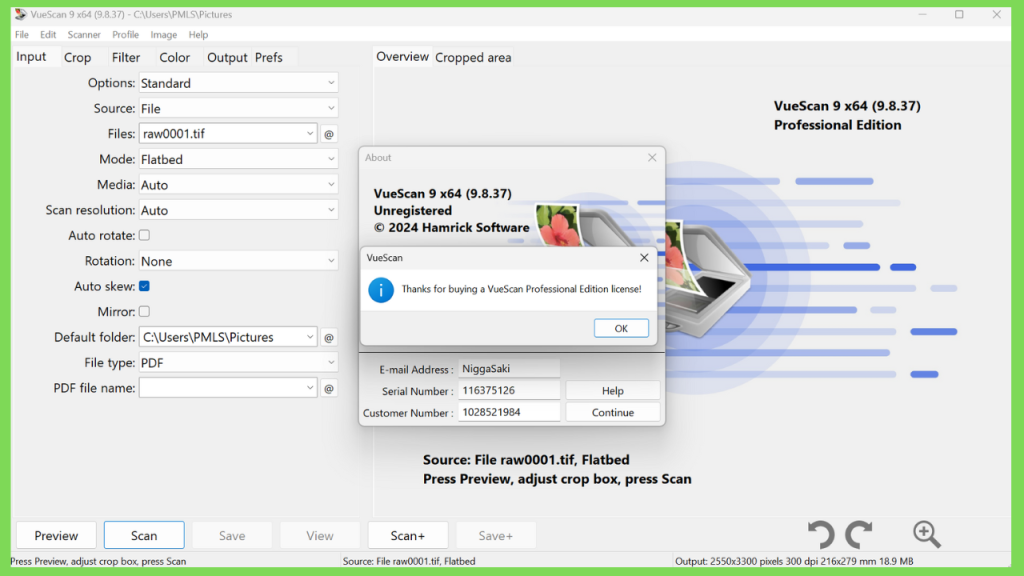
Task: Switch to the Filter tab
Action: pos(126,57)
